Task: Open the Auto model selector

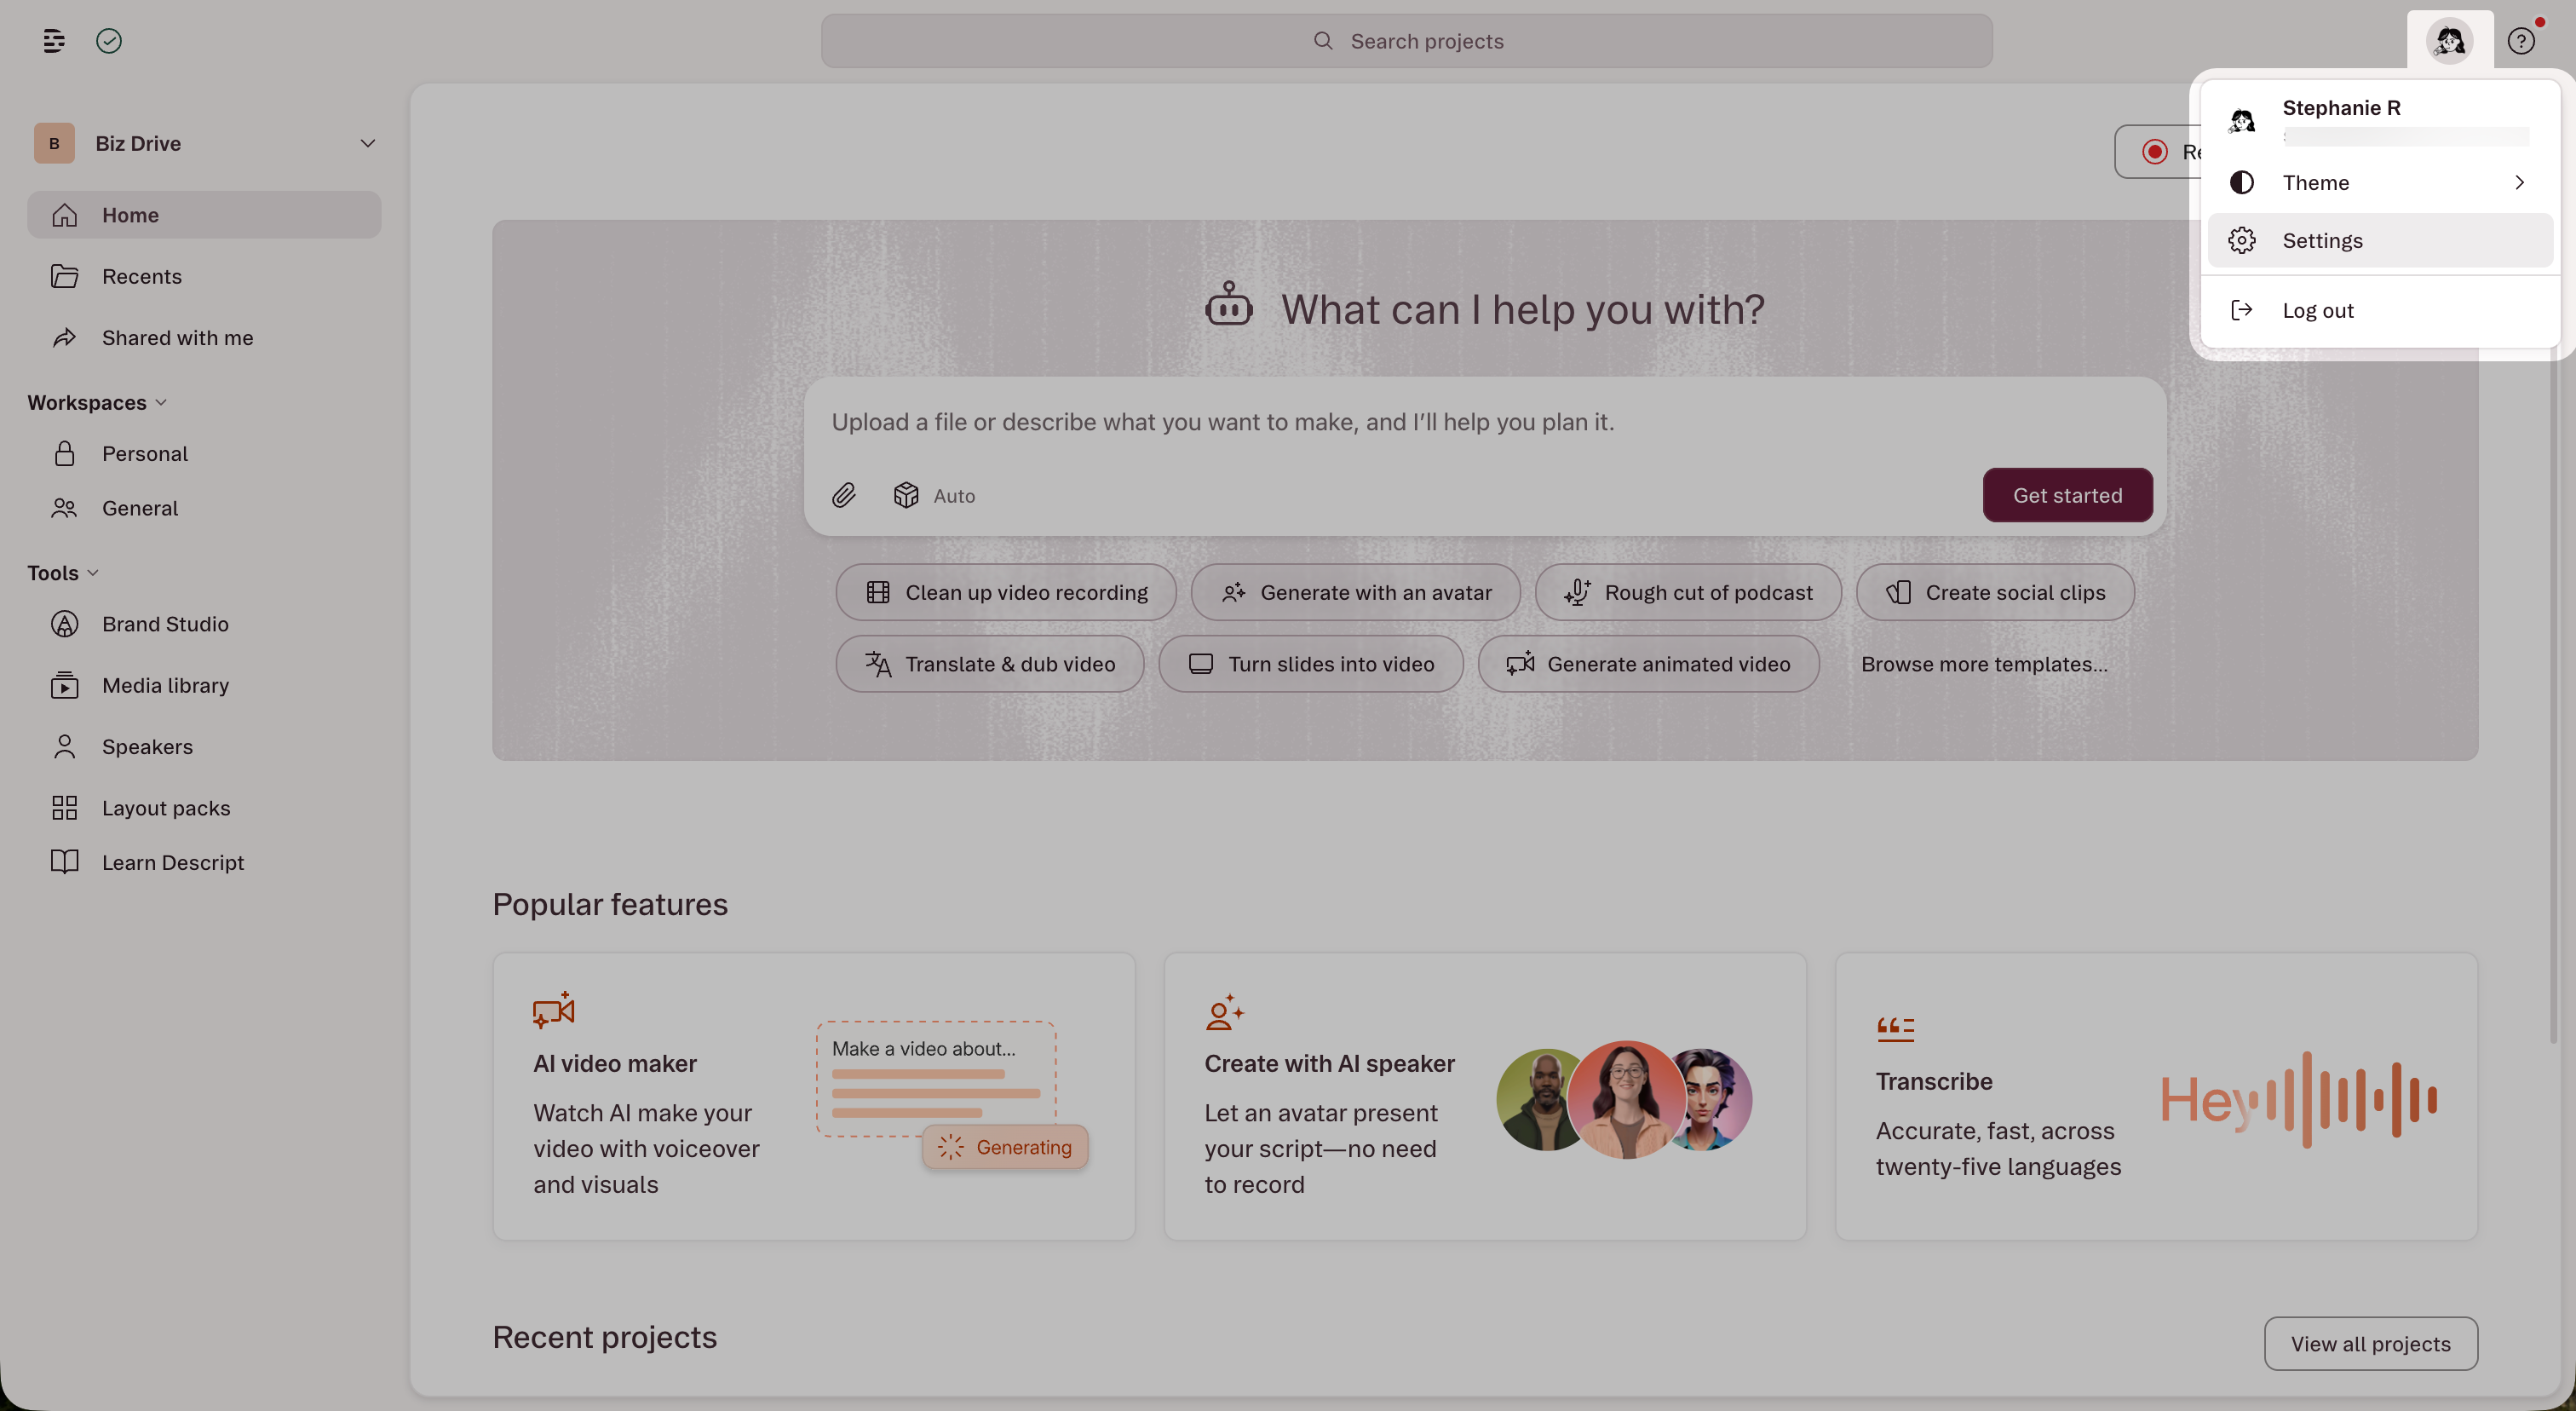Action: (x=935, y=495)
